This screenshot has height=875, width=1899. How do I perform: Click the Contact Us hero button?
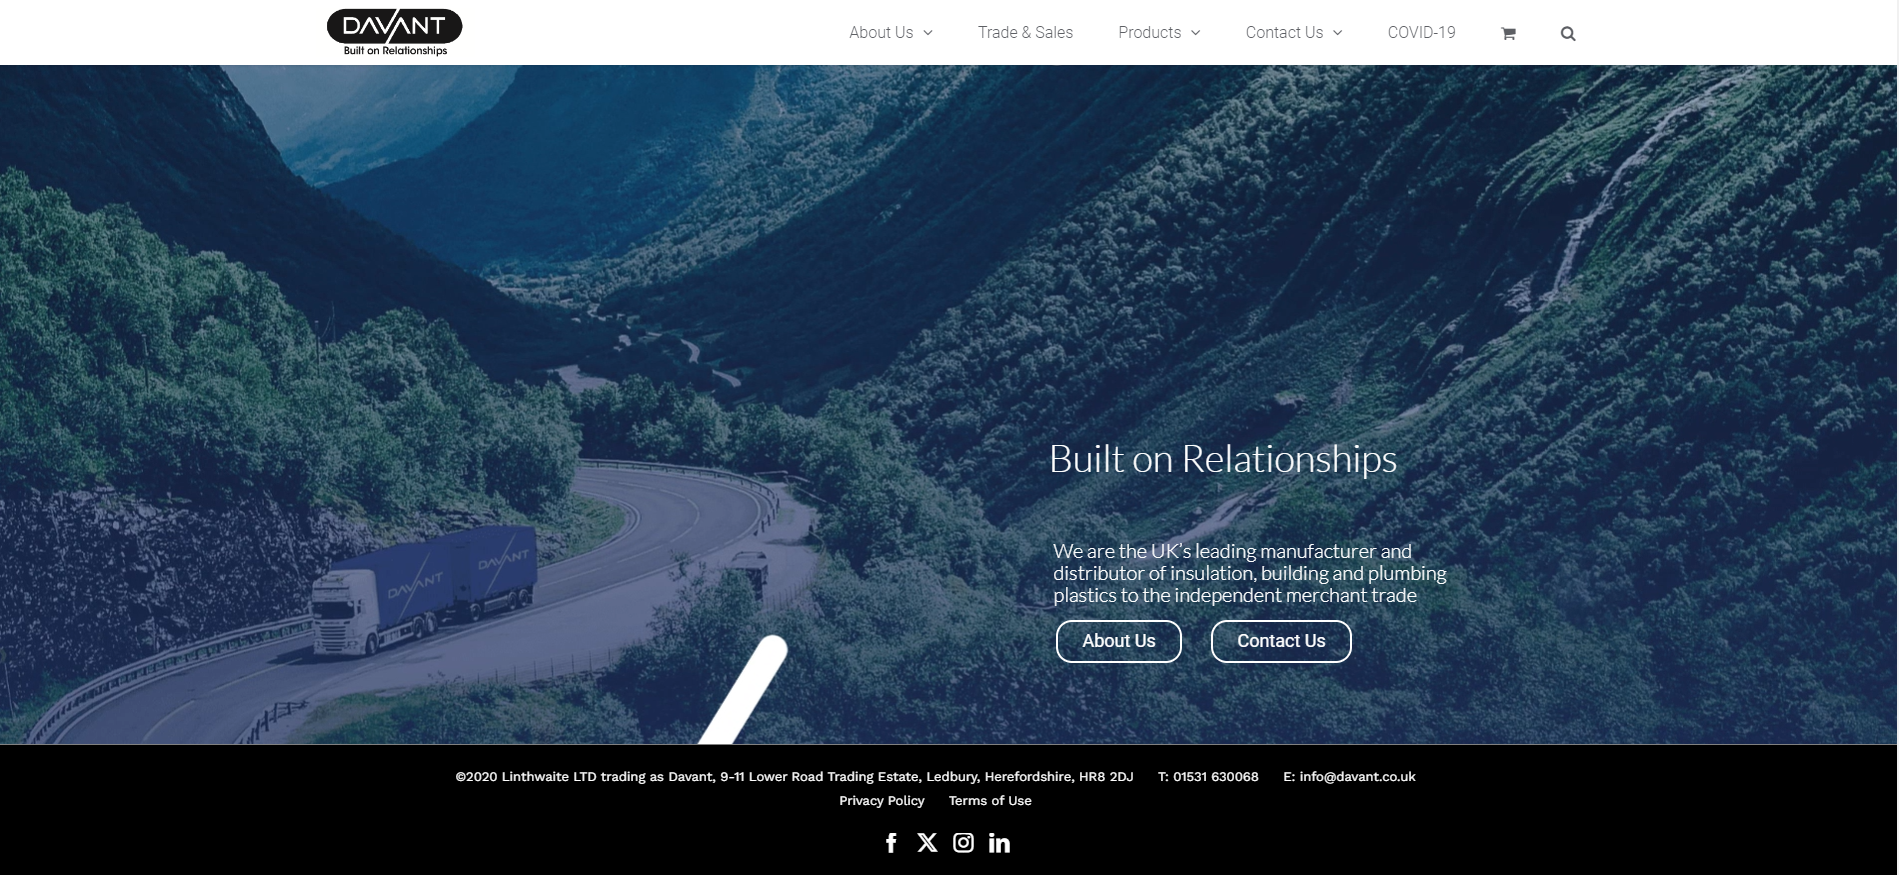tap(1281, 641)
